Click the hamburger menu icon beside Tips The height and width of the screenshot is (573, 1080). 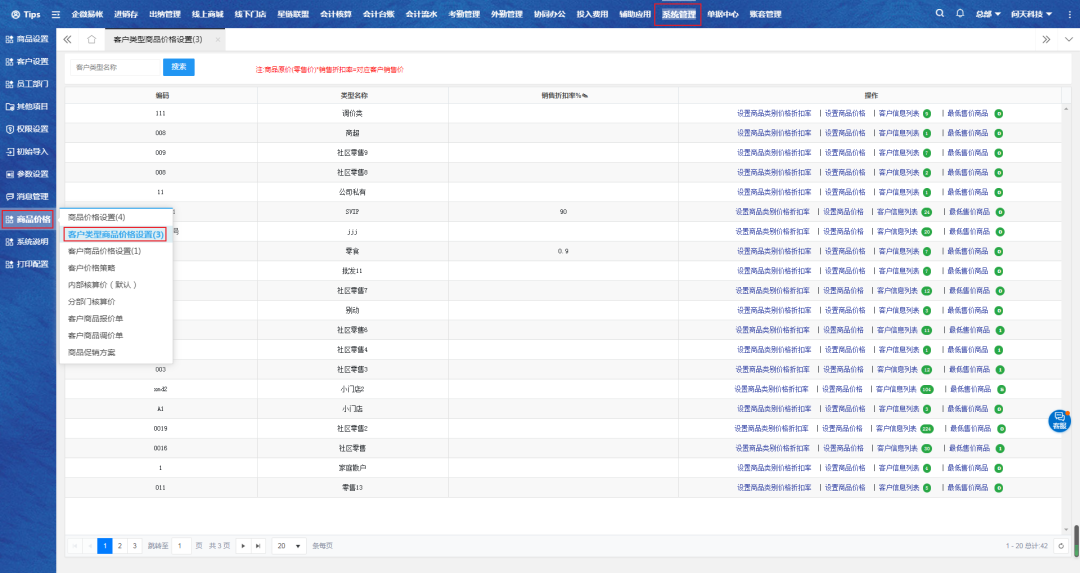click(x=56, y=15)
